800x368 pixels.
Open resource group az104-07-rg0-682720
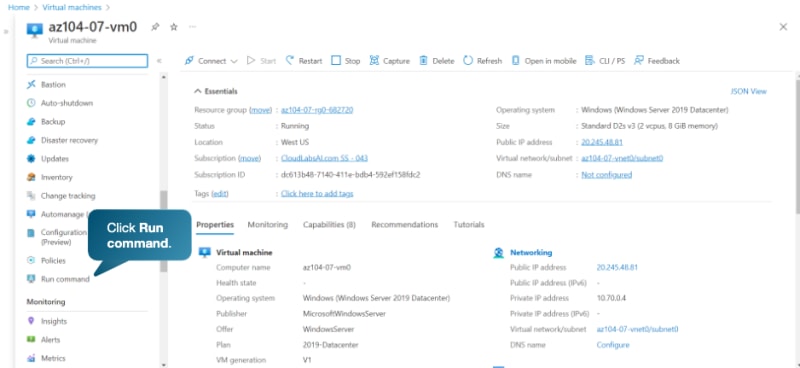tap(317, 110)
